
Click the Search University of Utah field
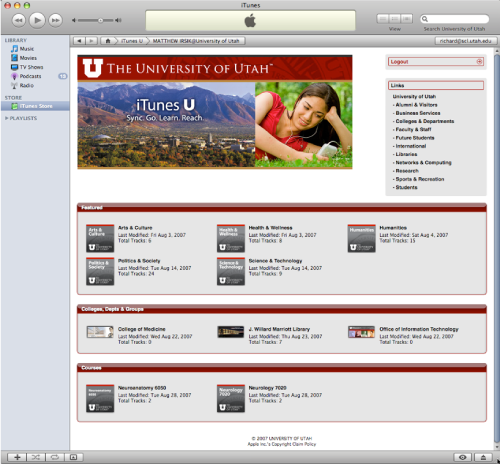pyautogui.click(x=454, y=19)
